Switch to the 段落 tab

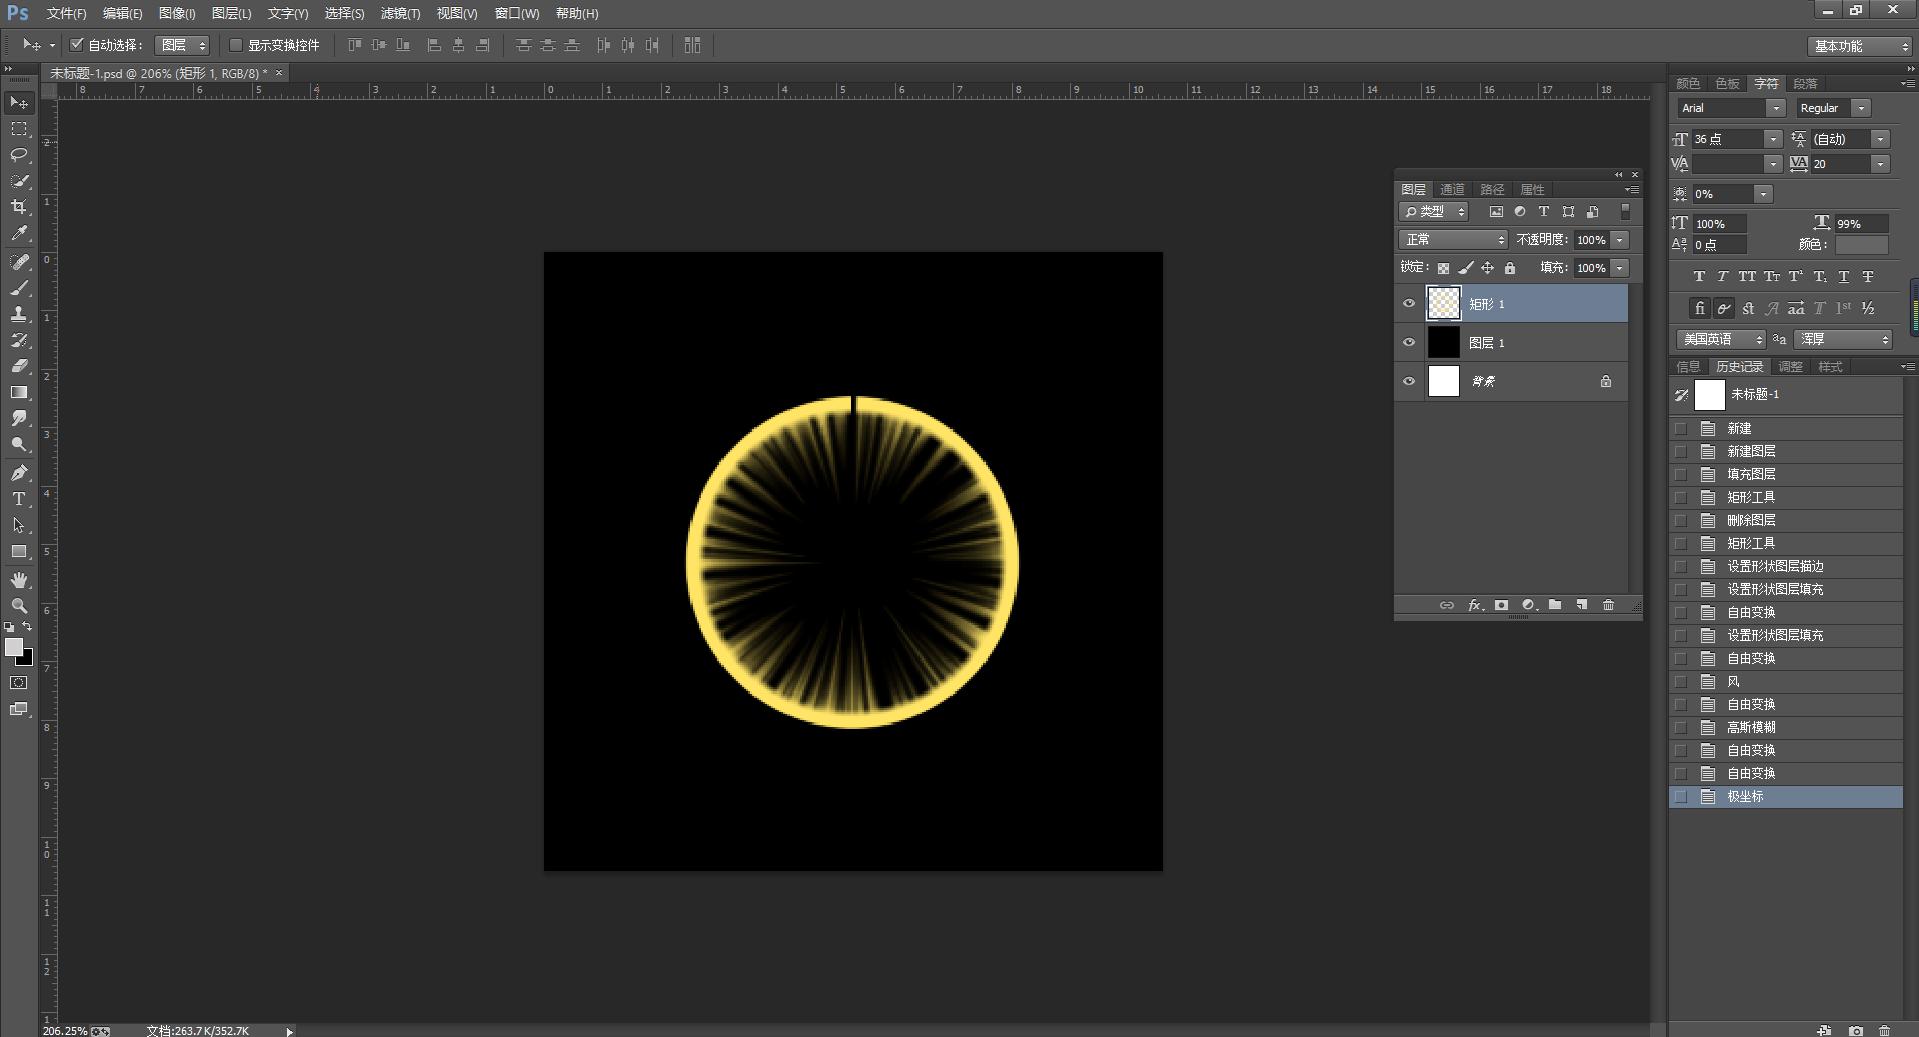pos(1805,83)
